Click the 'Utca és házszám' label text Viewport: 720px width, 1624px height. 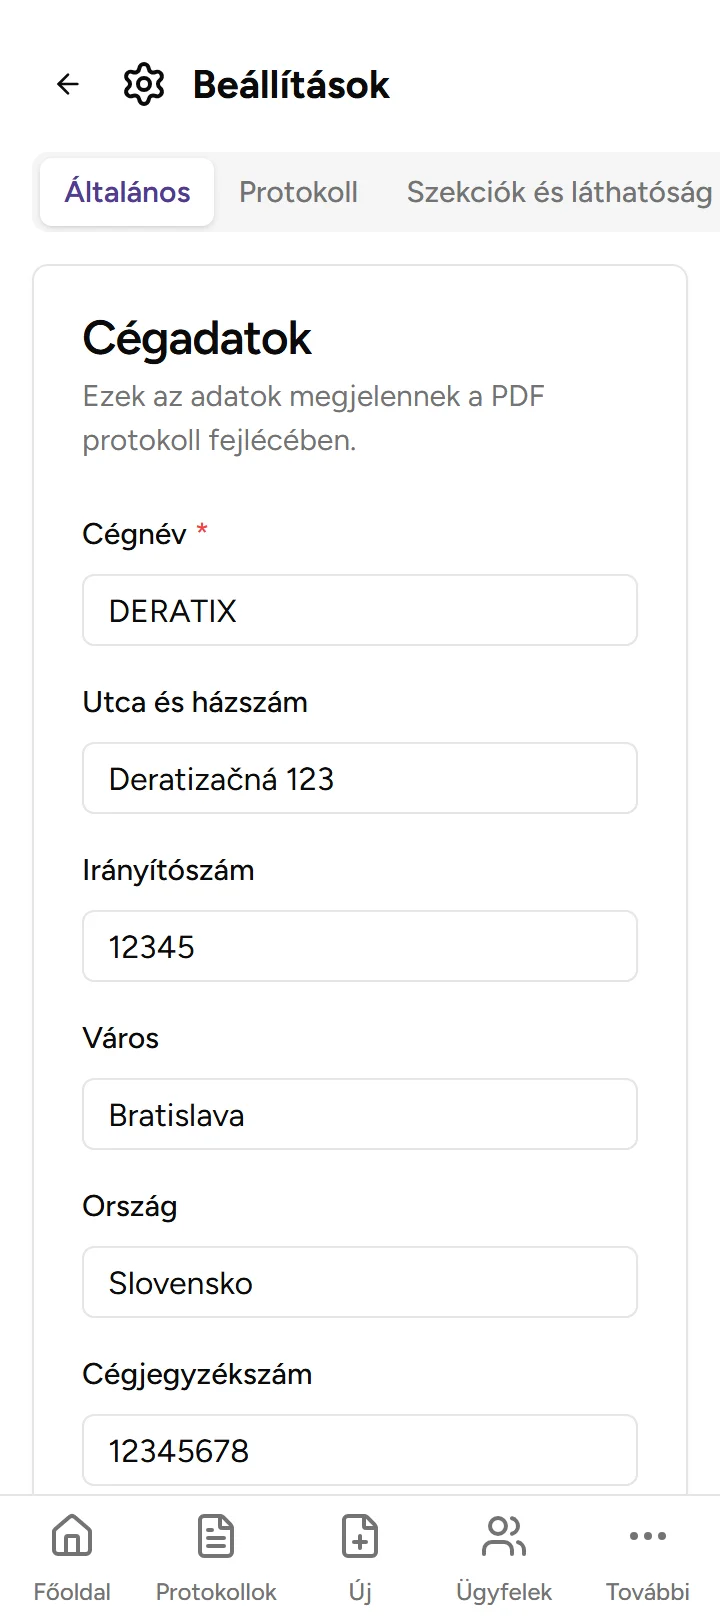pos(195,702)
